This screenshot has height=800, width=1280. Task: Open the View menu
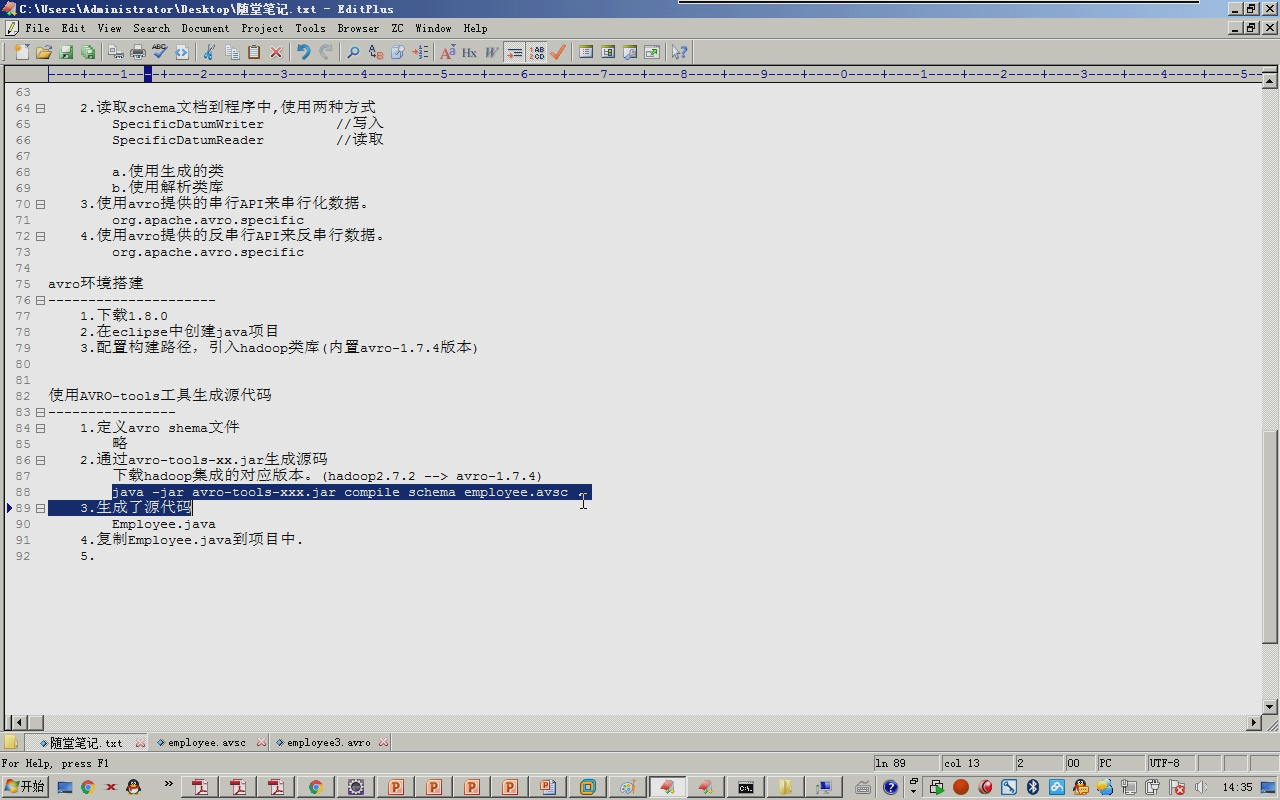click(x=109, y=28)
